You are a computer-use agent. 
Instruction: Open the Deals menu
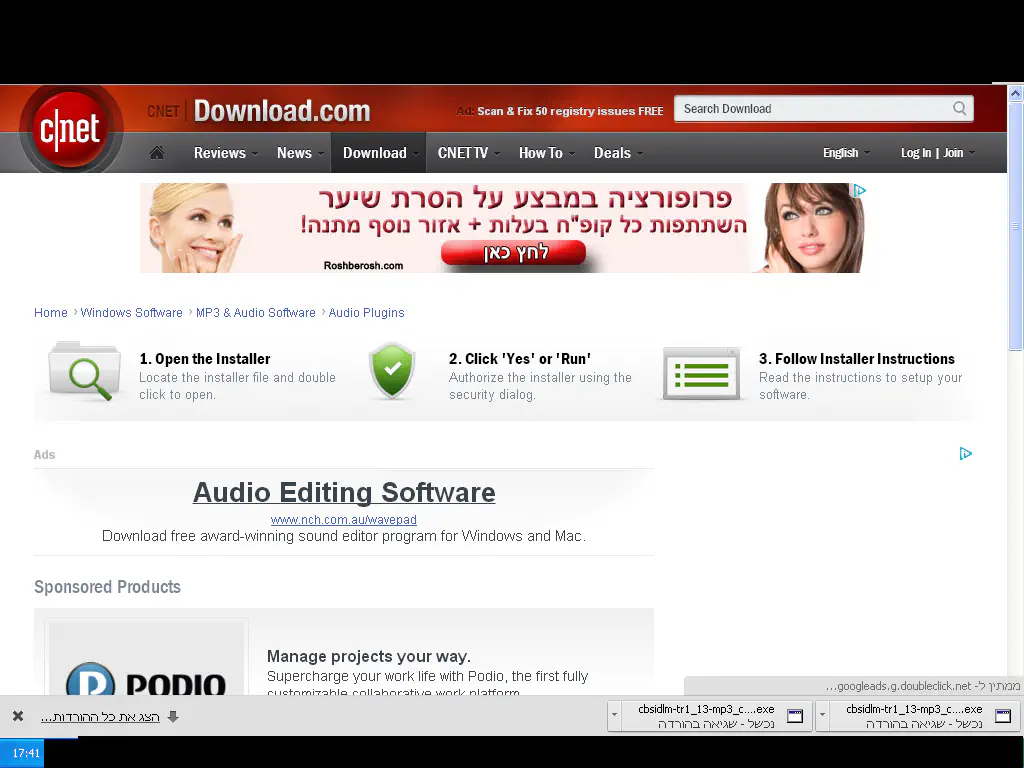617,153
